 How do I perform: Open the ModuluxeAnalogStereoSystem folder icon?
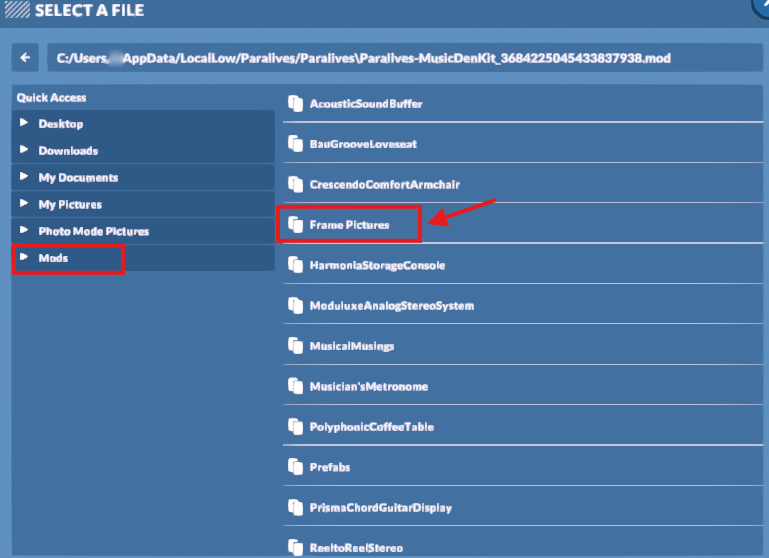coord(295,305)
